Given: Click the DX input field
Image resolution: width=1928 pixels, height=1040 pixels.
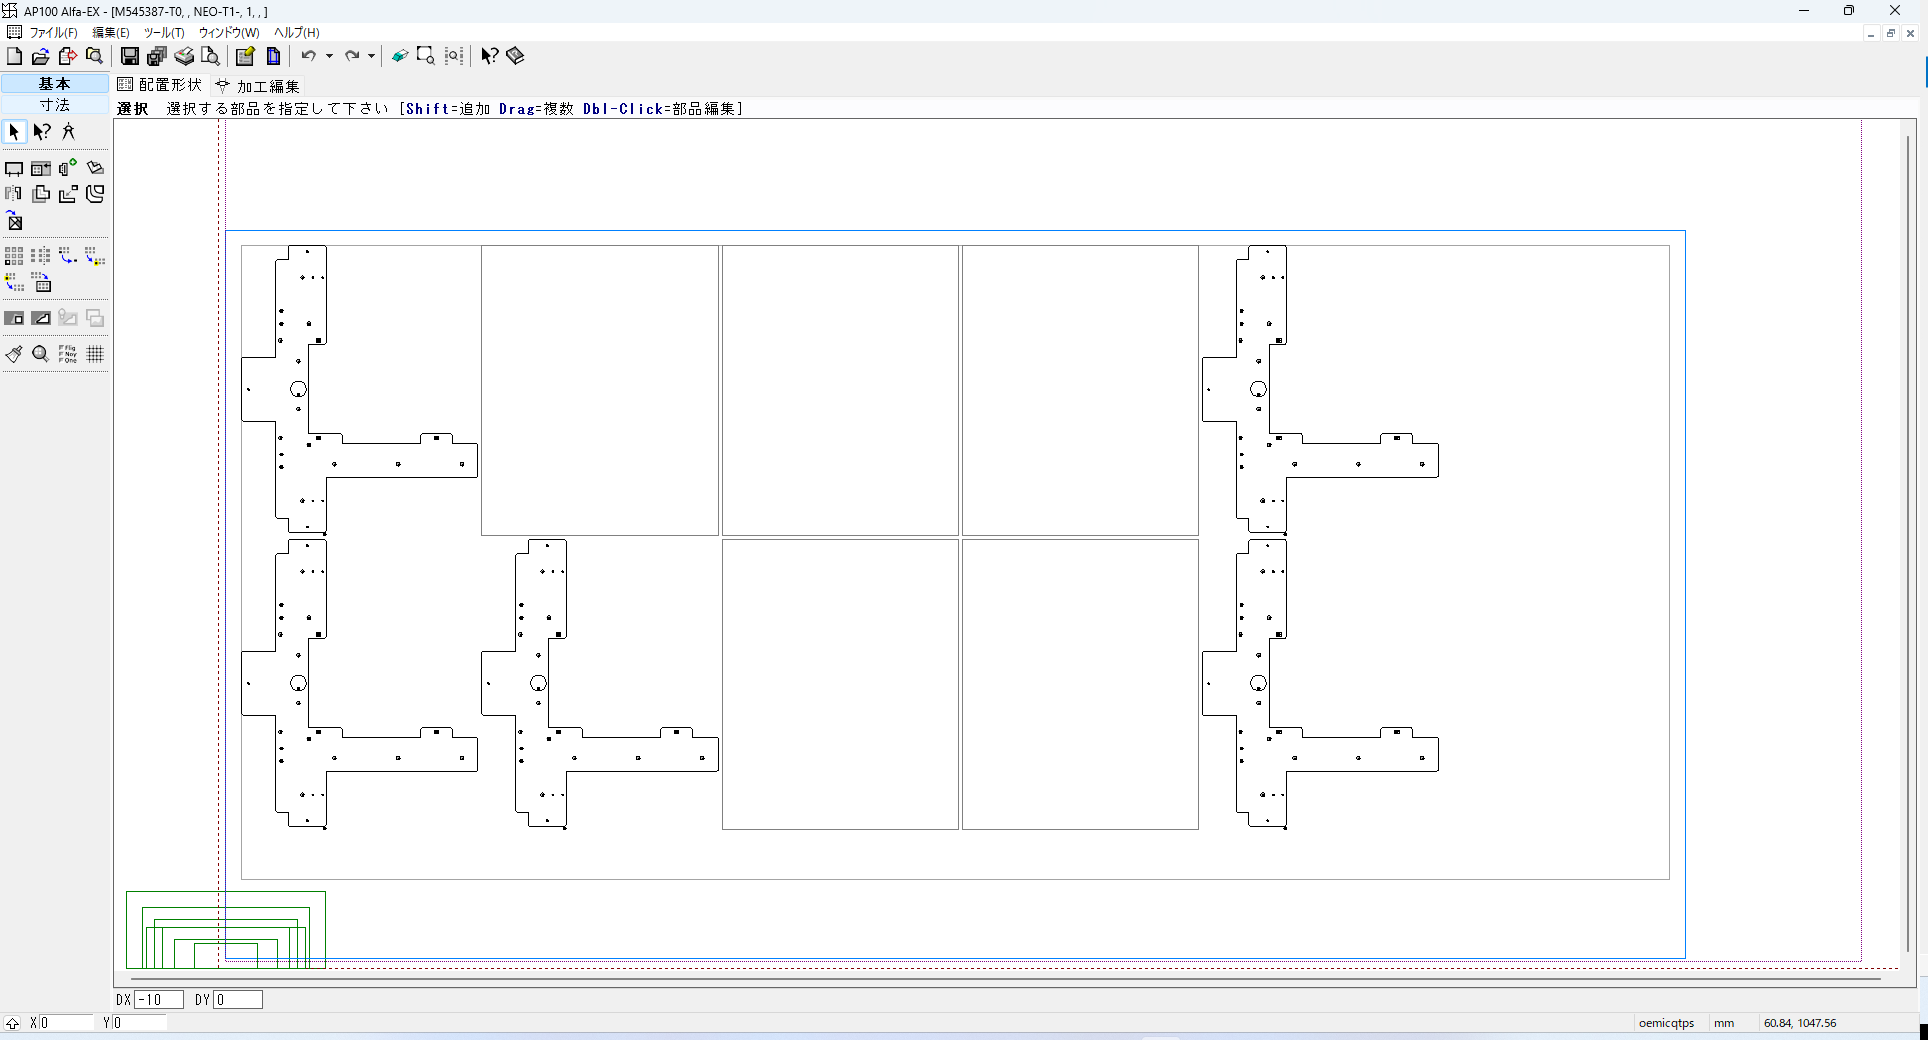Looking at the screenshot, I should (x=159, y=999).
